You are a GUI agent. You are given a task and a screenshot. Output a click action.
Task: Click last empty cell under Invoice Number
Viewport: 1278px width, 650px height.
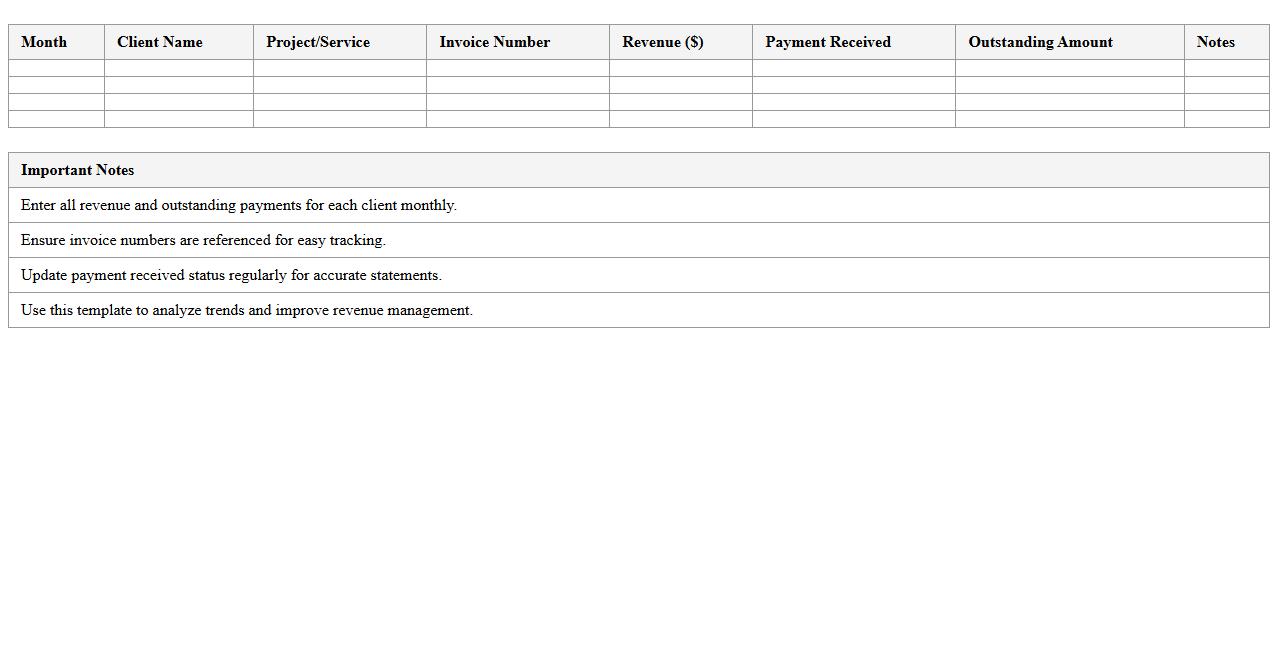(518, 119)
